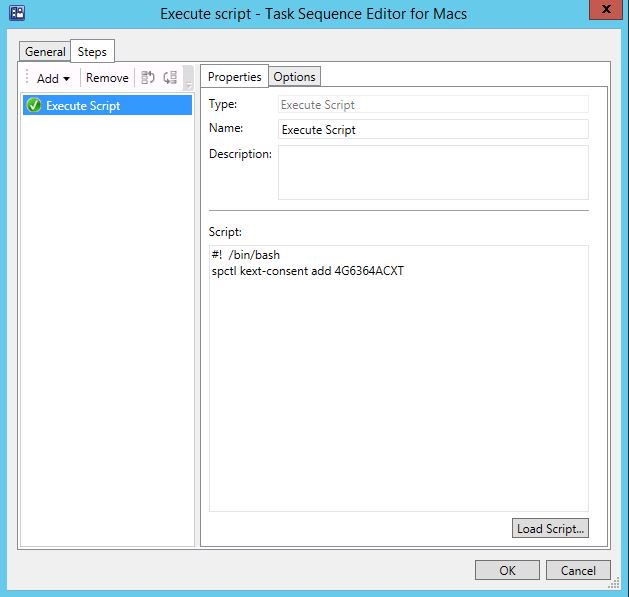The image size is (629, 597).
Task: Click the application icon in the title bar
Action: tap(17, 14)
